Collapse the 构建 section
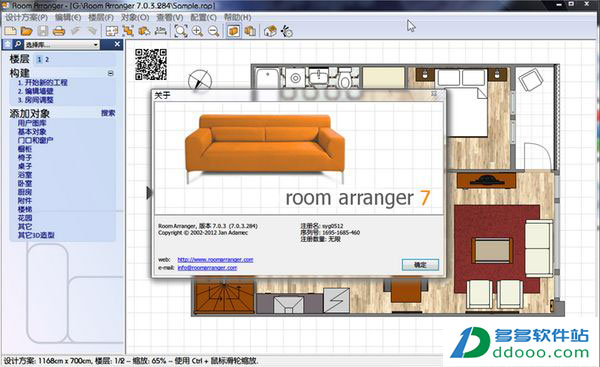This screenshot has height=367, width=600. [111, 73]
